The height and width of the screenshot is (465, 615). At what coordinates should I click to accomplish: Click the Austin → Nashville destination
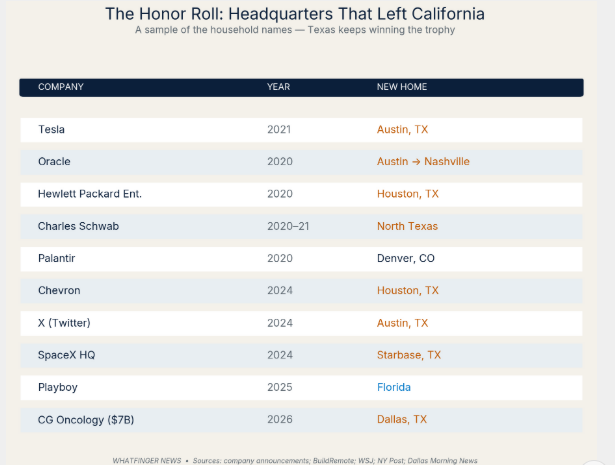click(423, 162)
